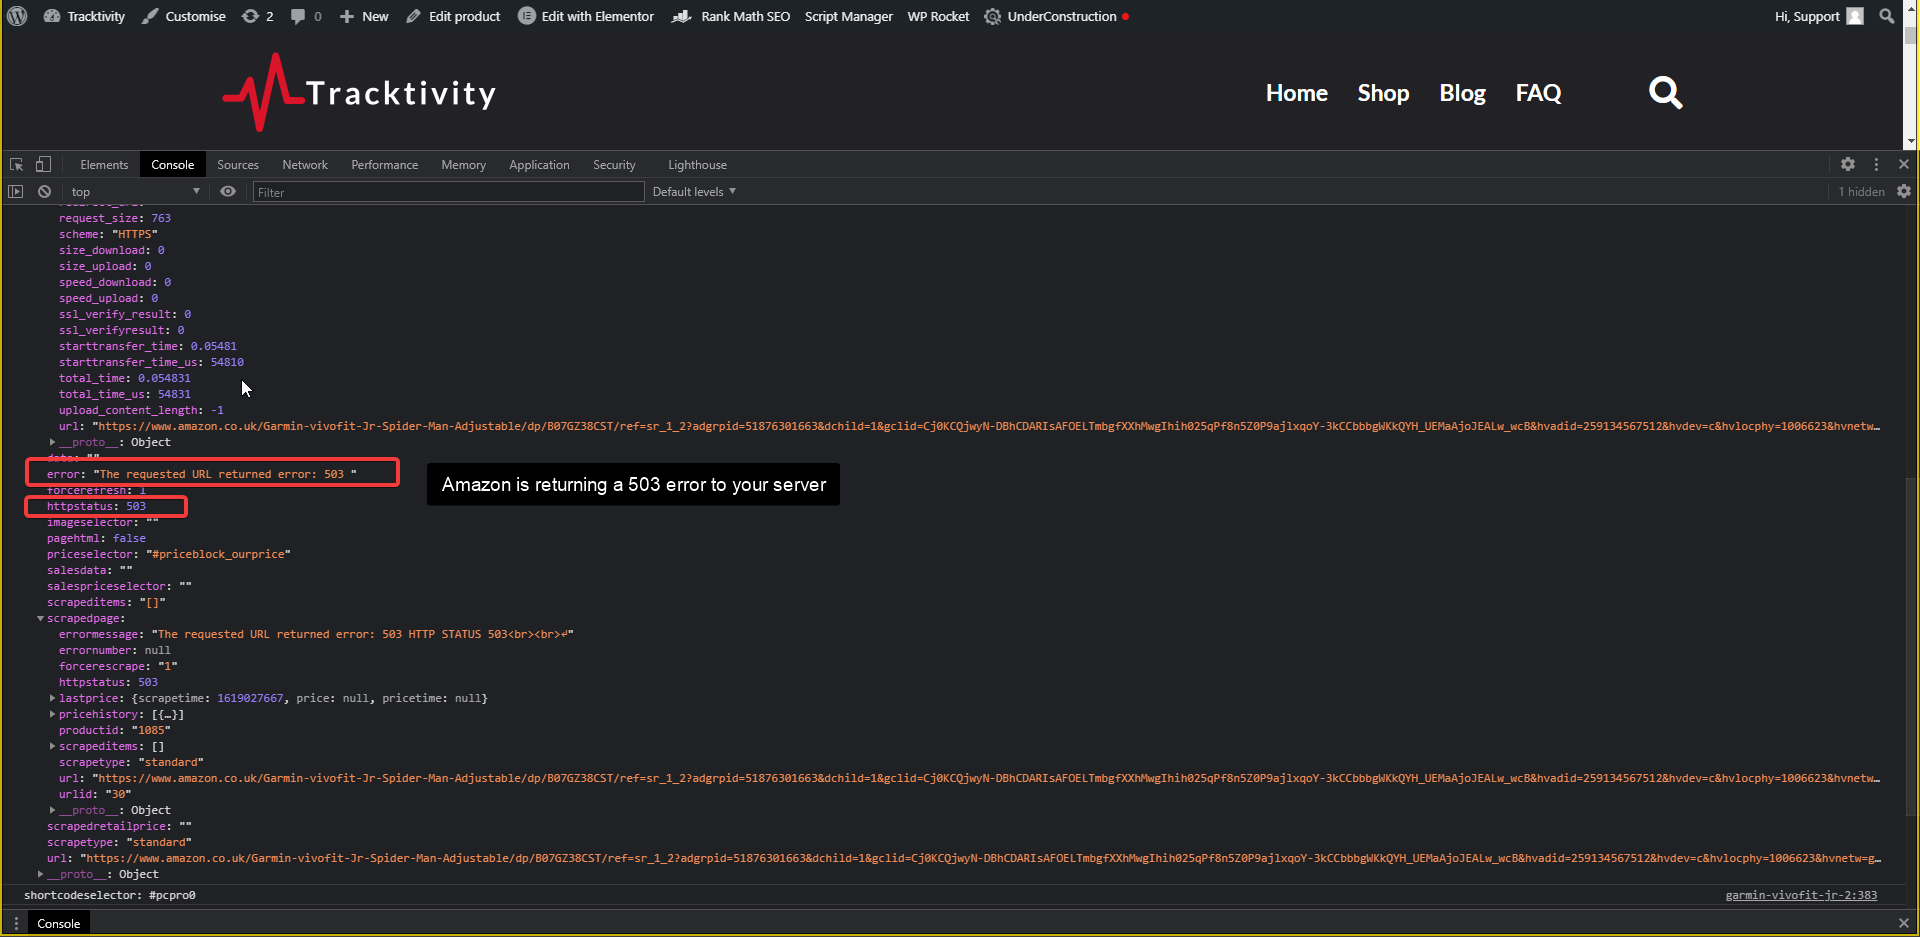Switch to the Security tab
The width and height of the screenshot is (1920, 937).
click(614, 165)
